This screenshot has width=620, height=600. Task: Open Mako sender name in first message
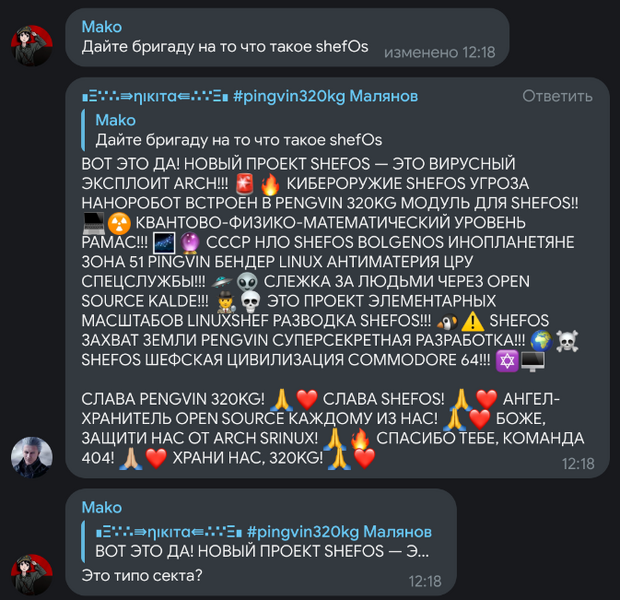(x=102, y=27)
